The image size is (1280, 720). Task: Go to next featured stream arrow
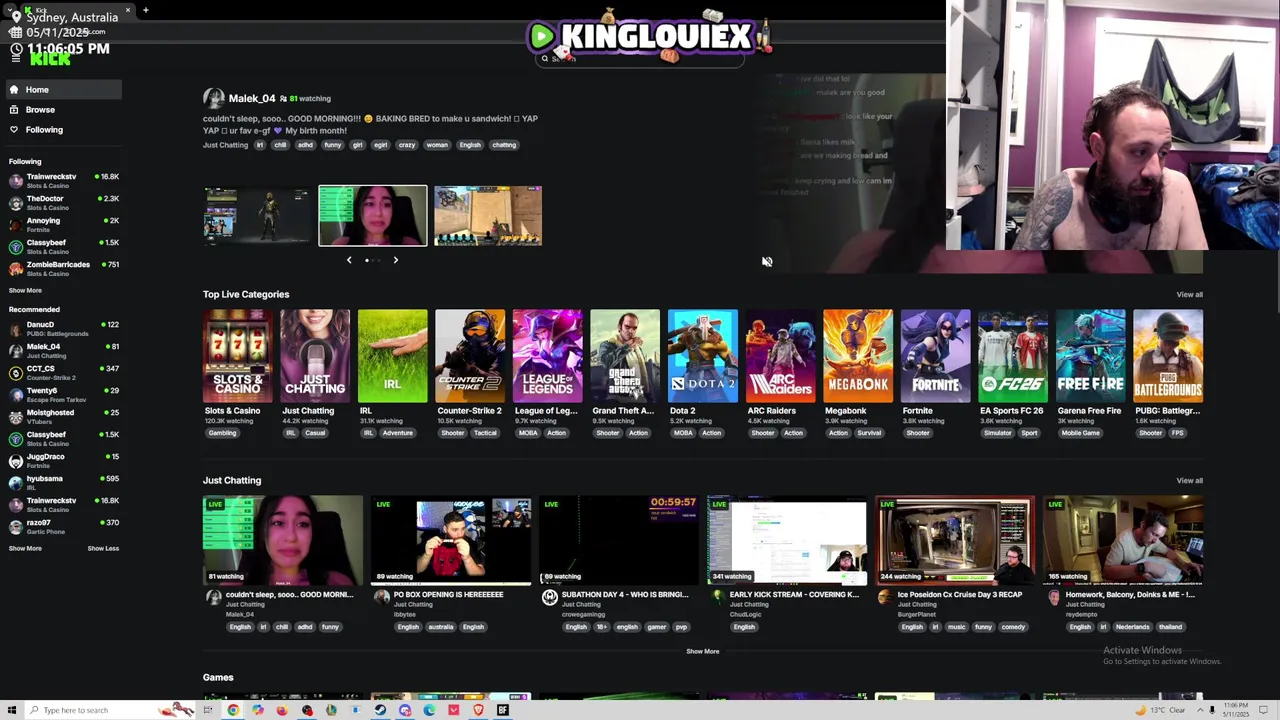point(395,260)
